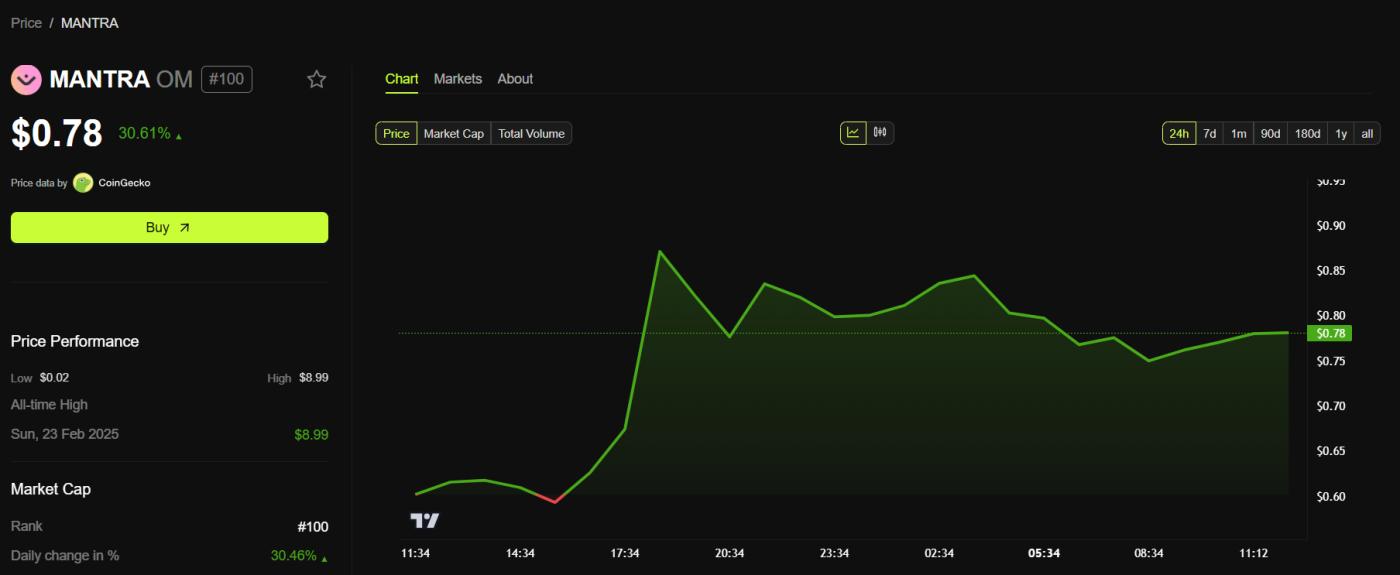Switch to candlestick chart view icon
The width and height of the screenshot is (1400, 575).
pos(880,133)
